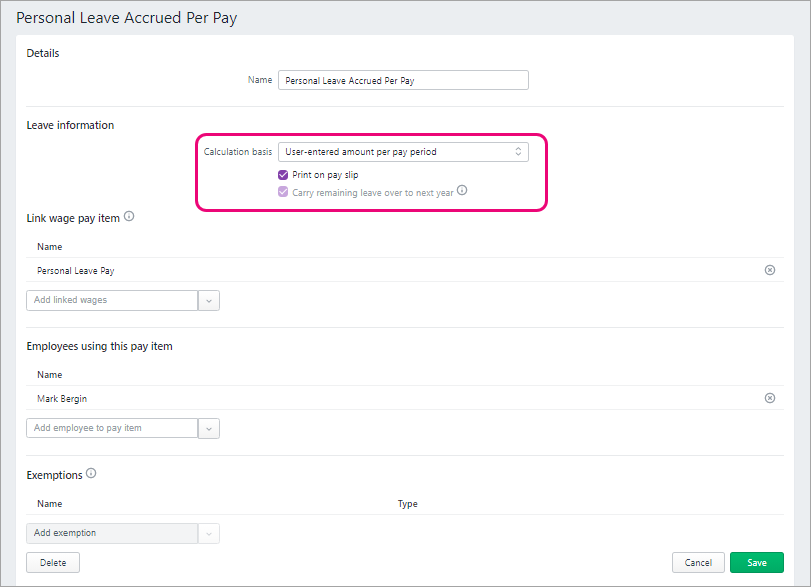Click the Name input field
This screenshot has height=587, width=811.
pos(402,81)
